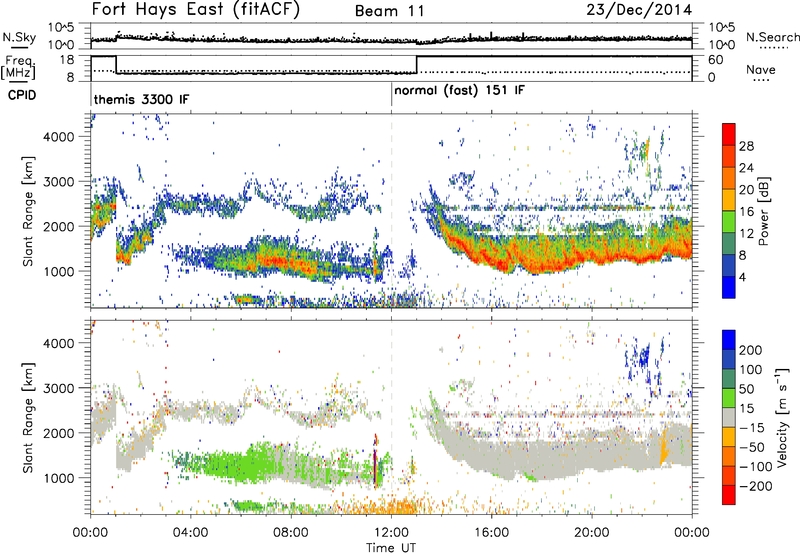Click the '12:00' time axis tick label
This screenshot has height=554, width=800.
391,533
